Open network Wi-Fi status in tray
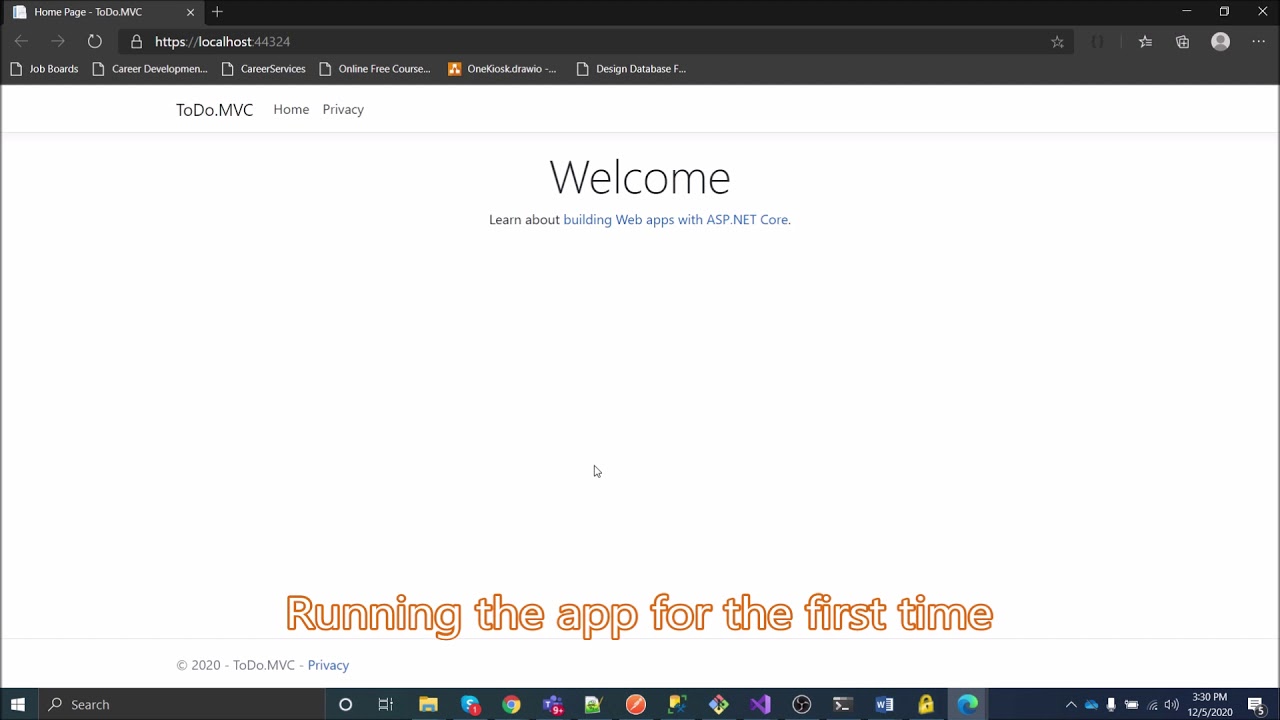 click(1152, 705)
